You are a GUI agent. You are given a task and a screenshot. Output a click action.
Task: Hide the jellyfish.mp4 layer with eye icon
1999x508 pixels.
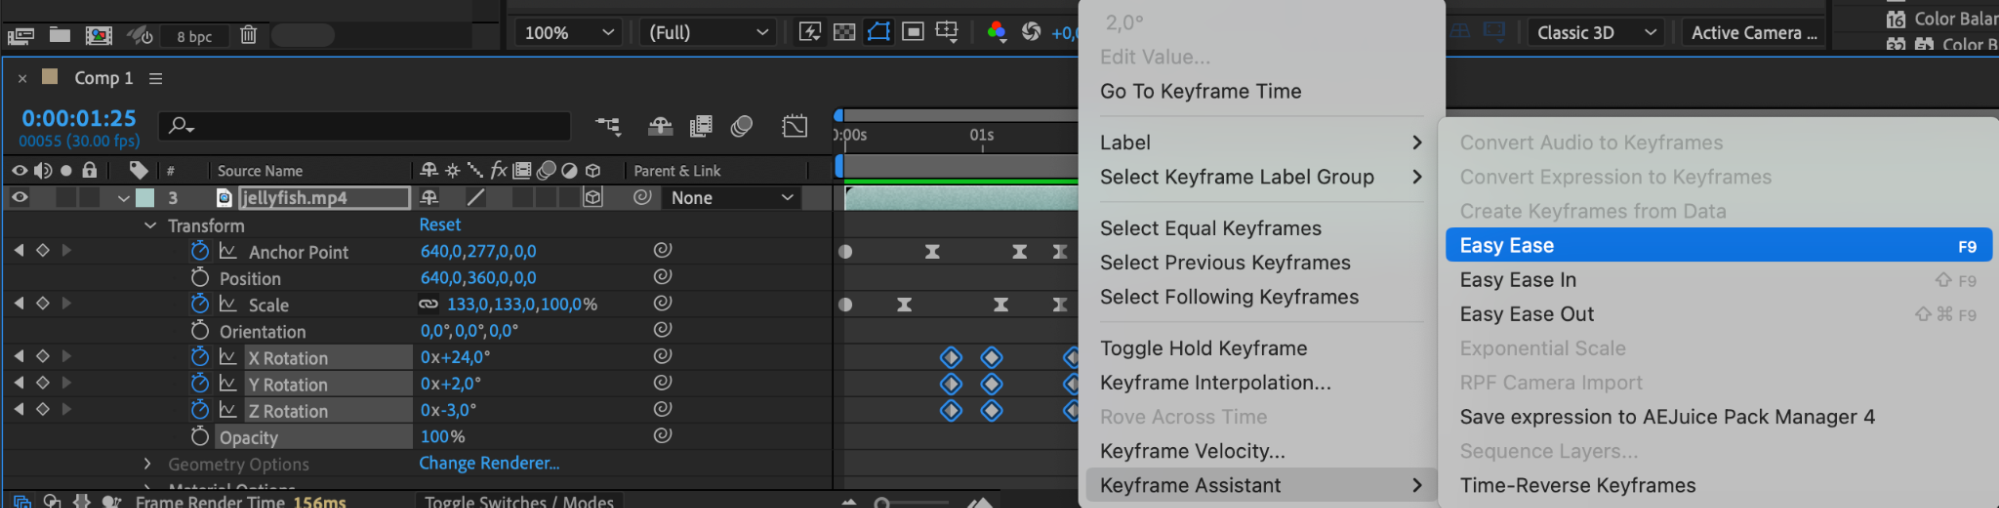(x=19, y=198)
